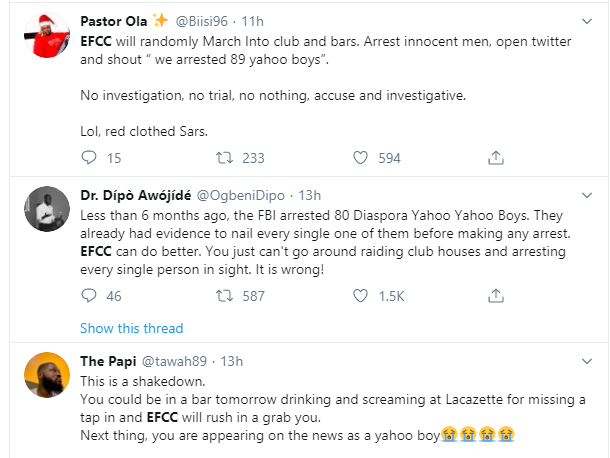610x458 pixels.
Task: Open The Papi's profile name
Action: tap(105, 360)
